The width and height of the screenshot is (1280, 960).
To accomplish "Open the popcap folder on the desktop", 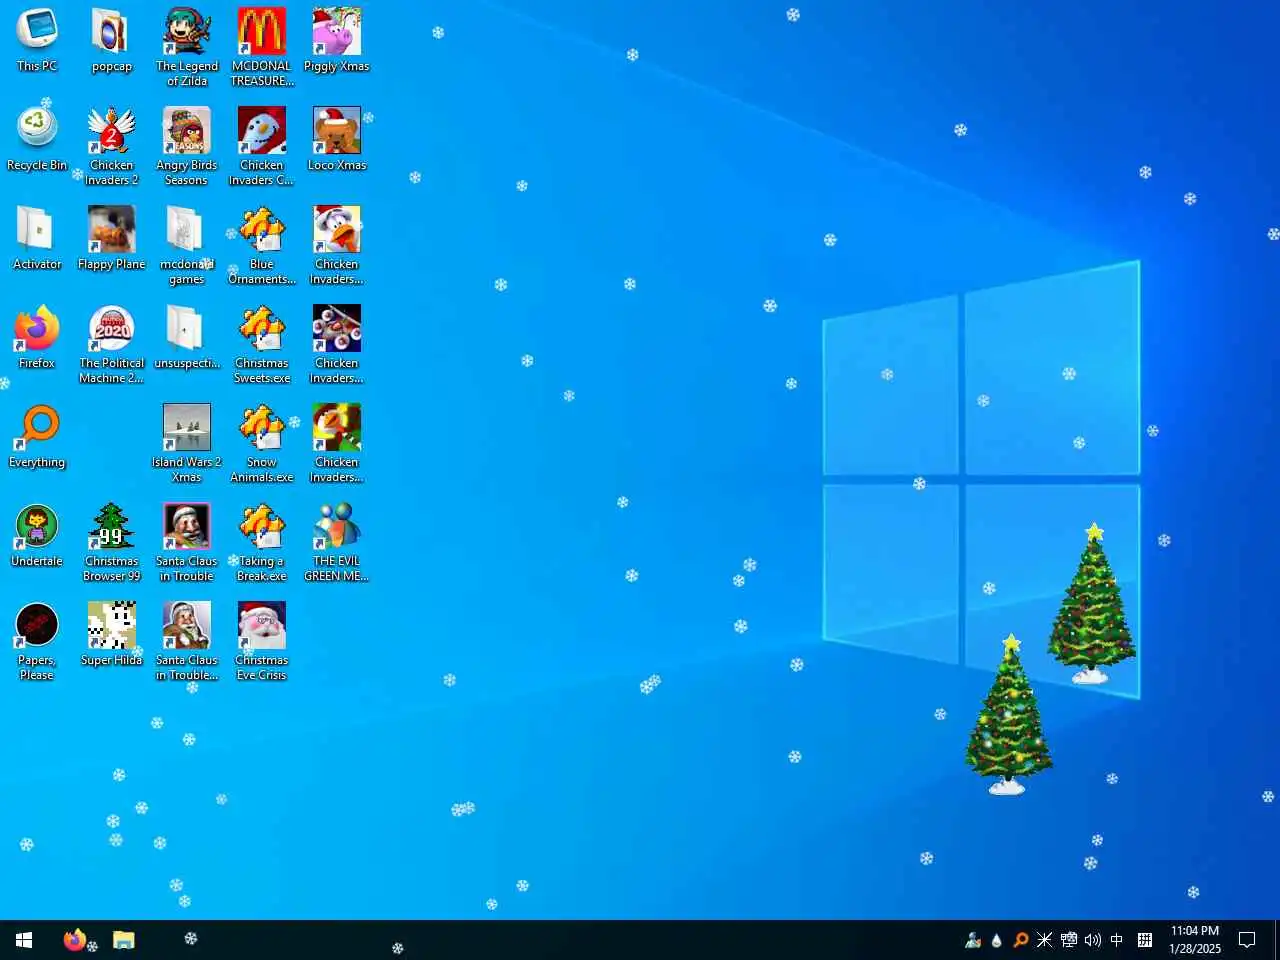I will pos(112,41).
